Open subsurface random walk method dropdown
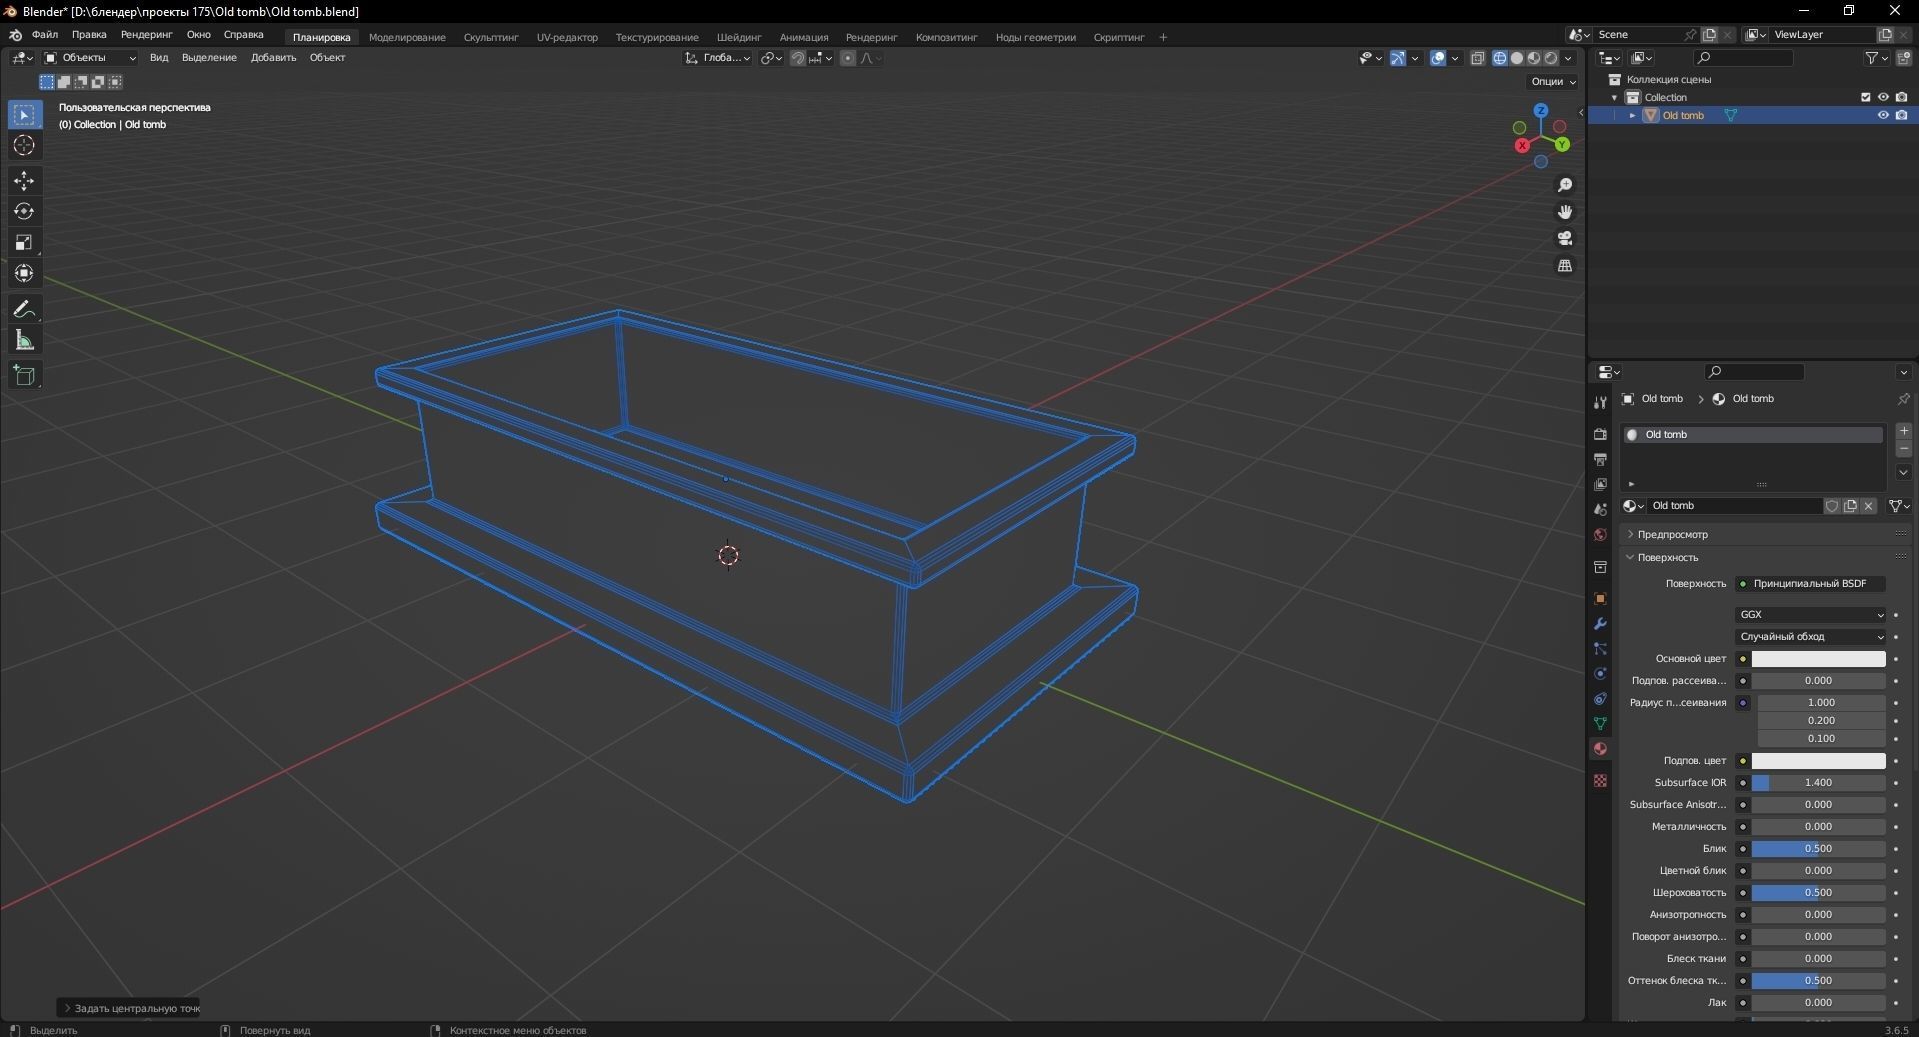The height and width of the screenshot is (1037, 1919). (x=1811, y=637)
